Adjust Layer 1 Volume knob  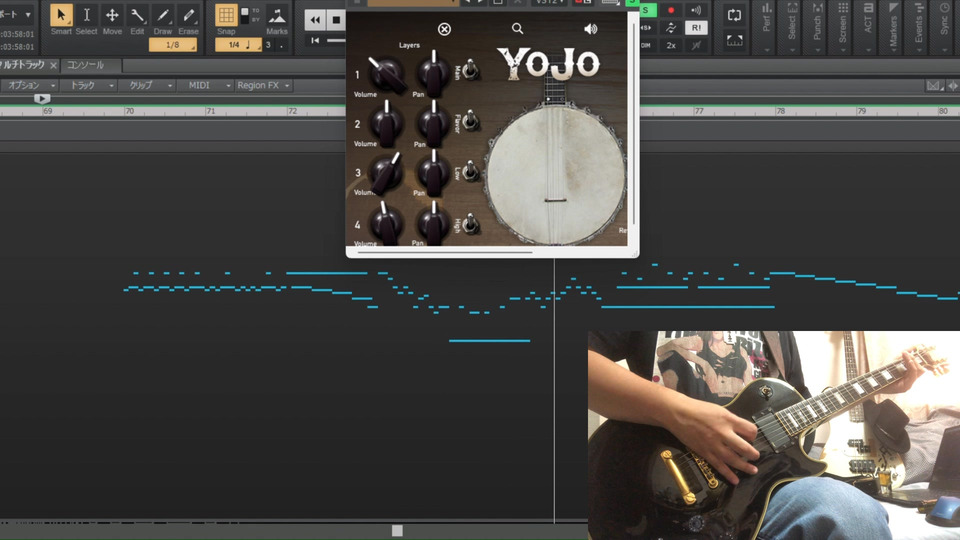pos(387,73)
